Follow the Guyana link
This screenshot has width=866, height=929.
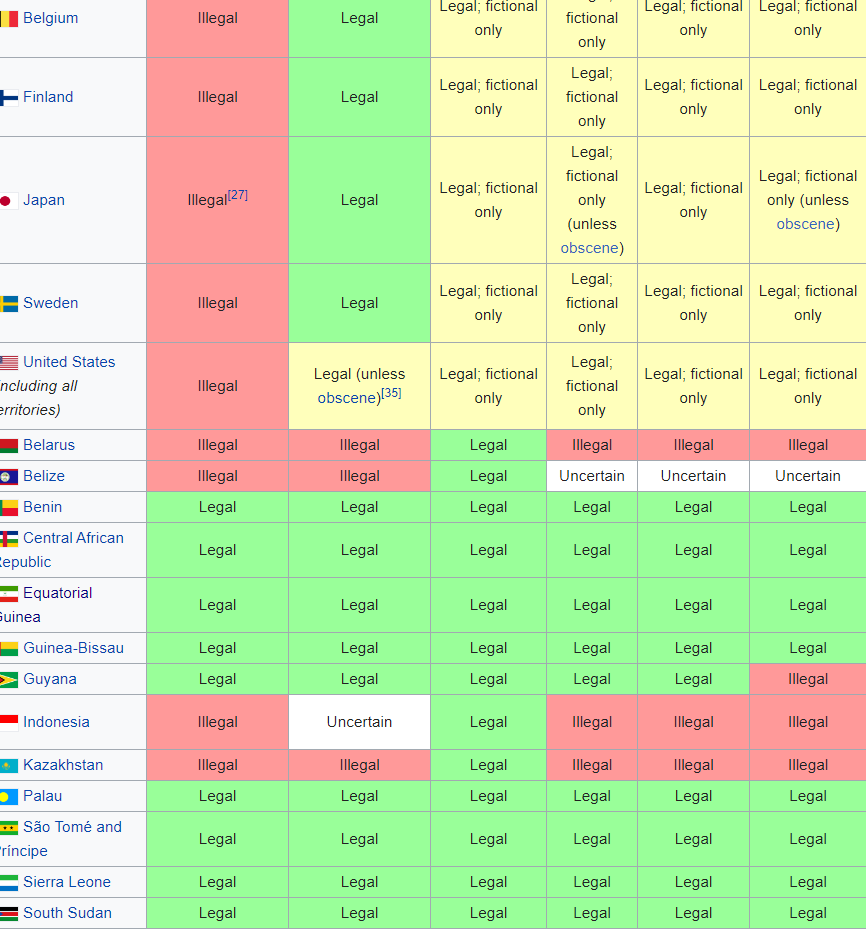[x=50, y=678]
